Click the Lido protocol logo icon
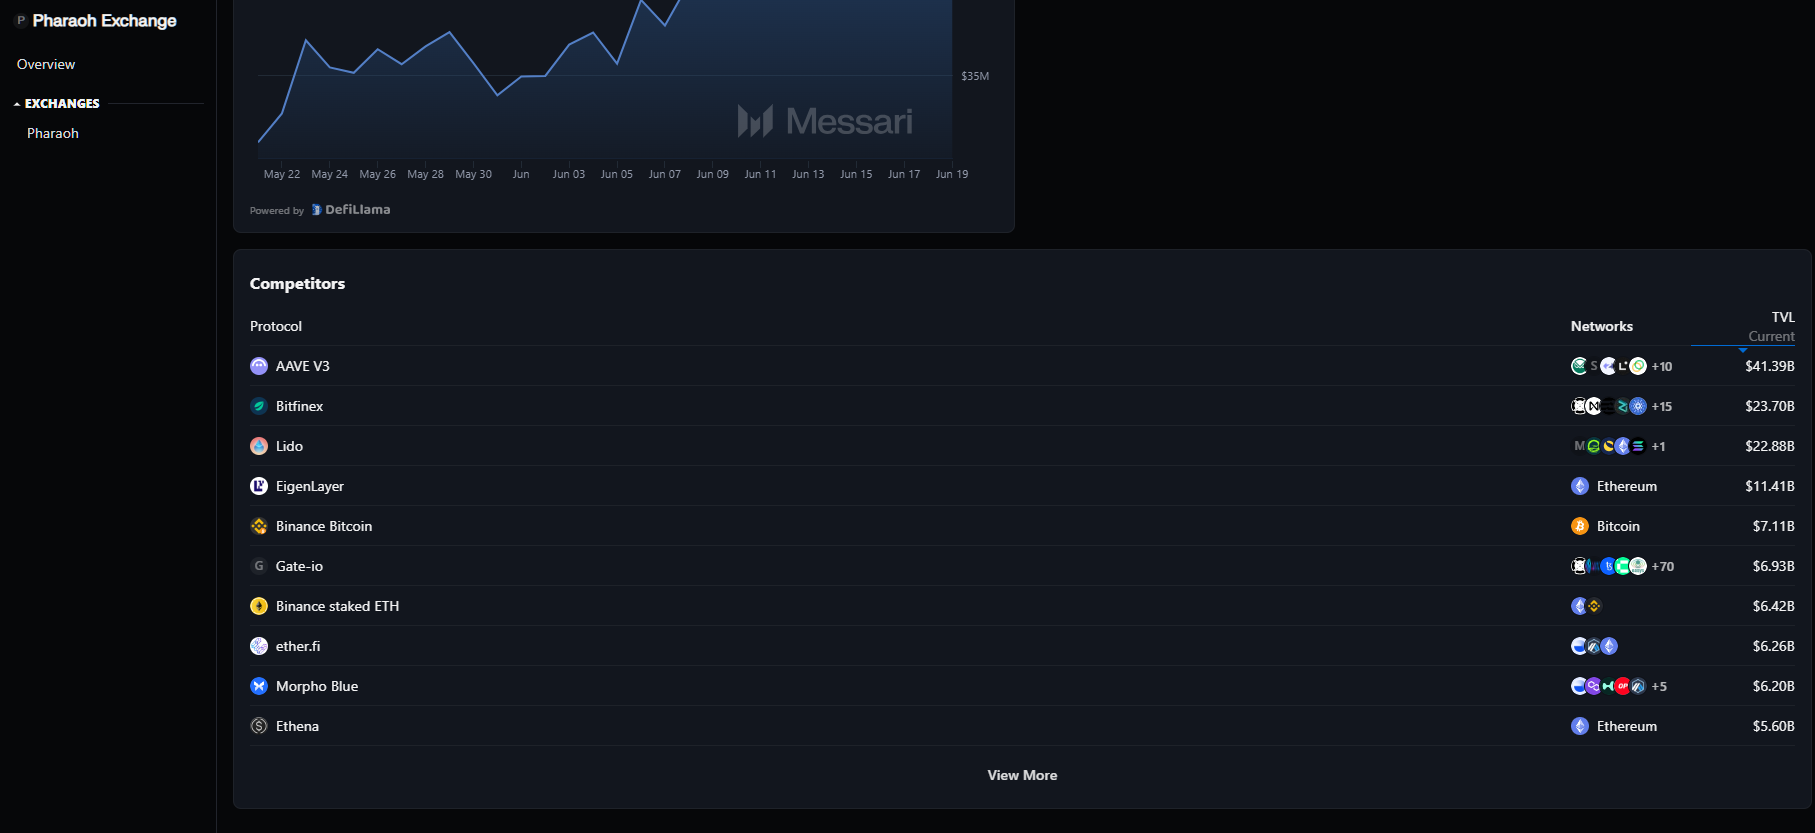This screenshot has height=833, width=1815. [x=259, y=446]
